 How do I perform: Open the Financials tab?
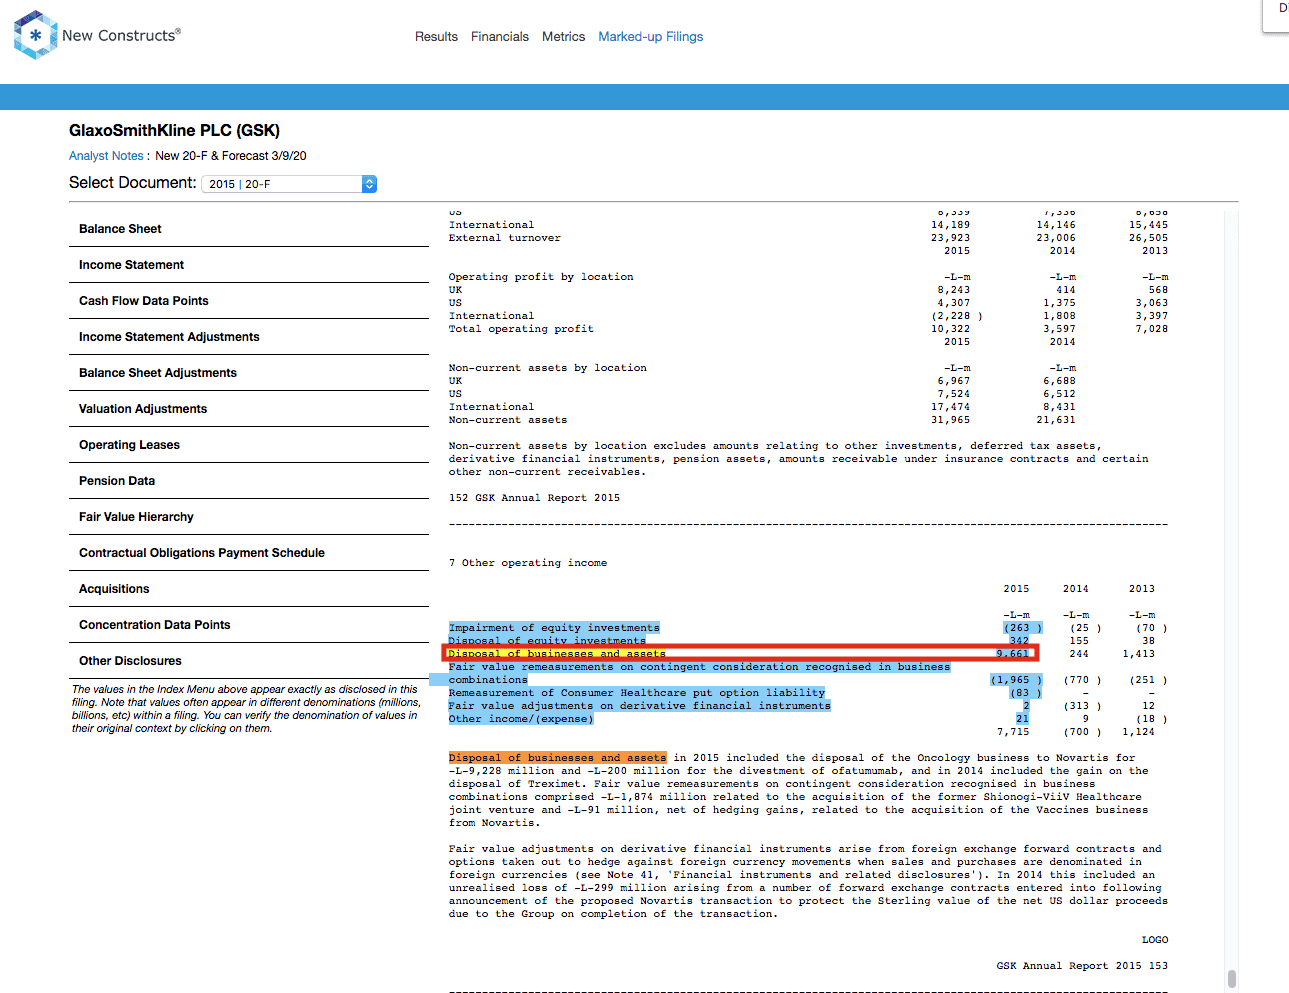(500, 36)
